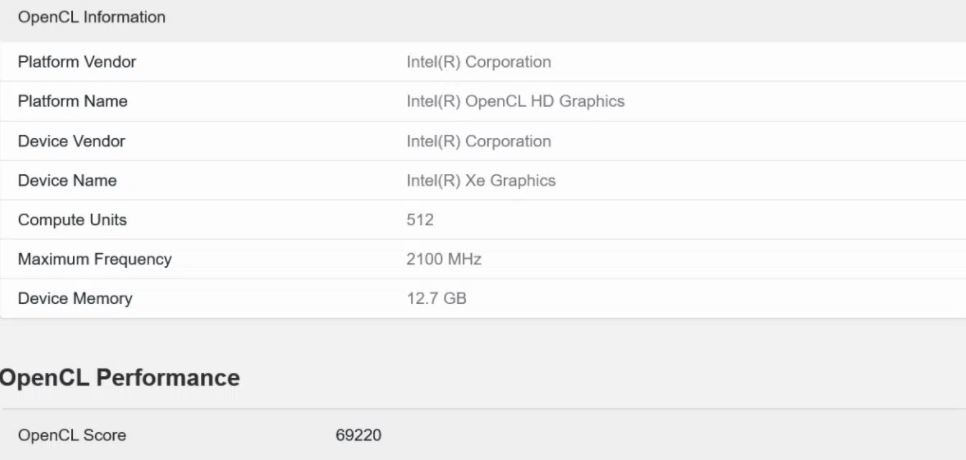Select Intel(R) Corporation value beside Platform Vendor

478,62
